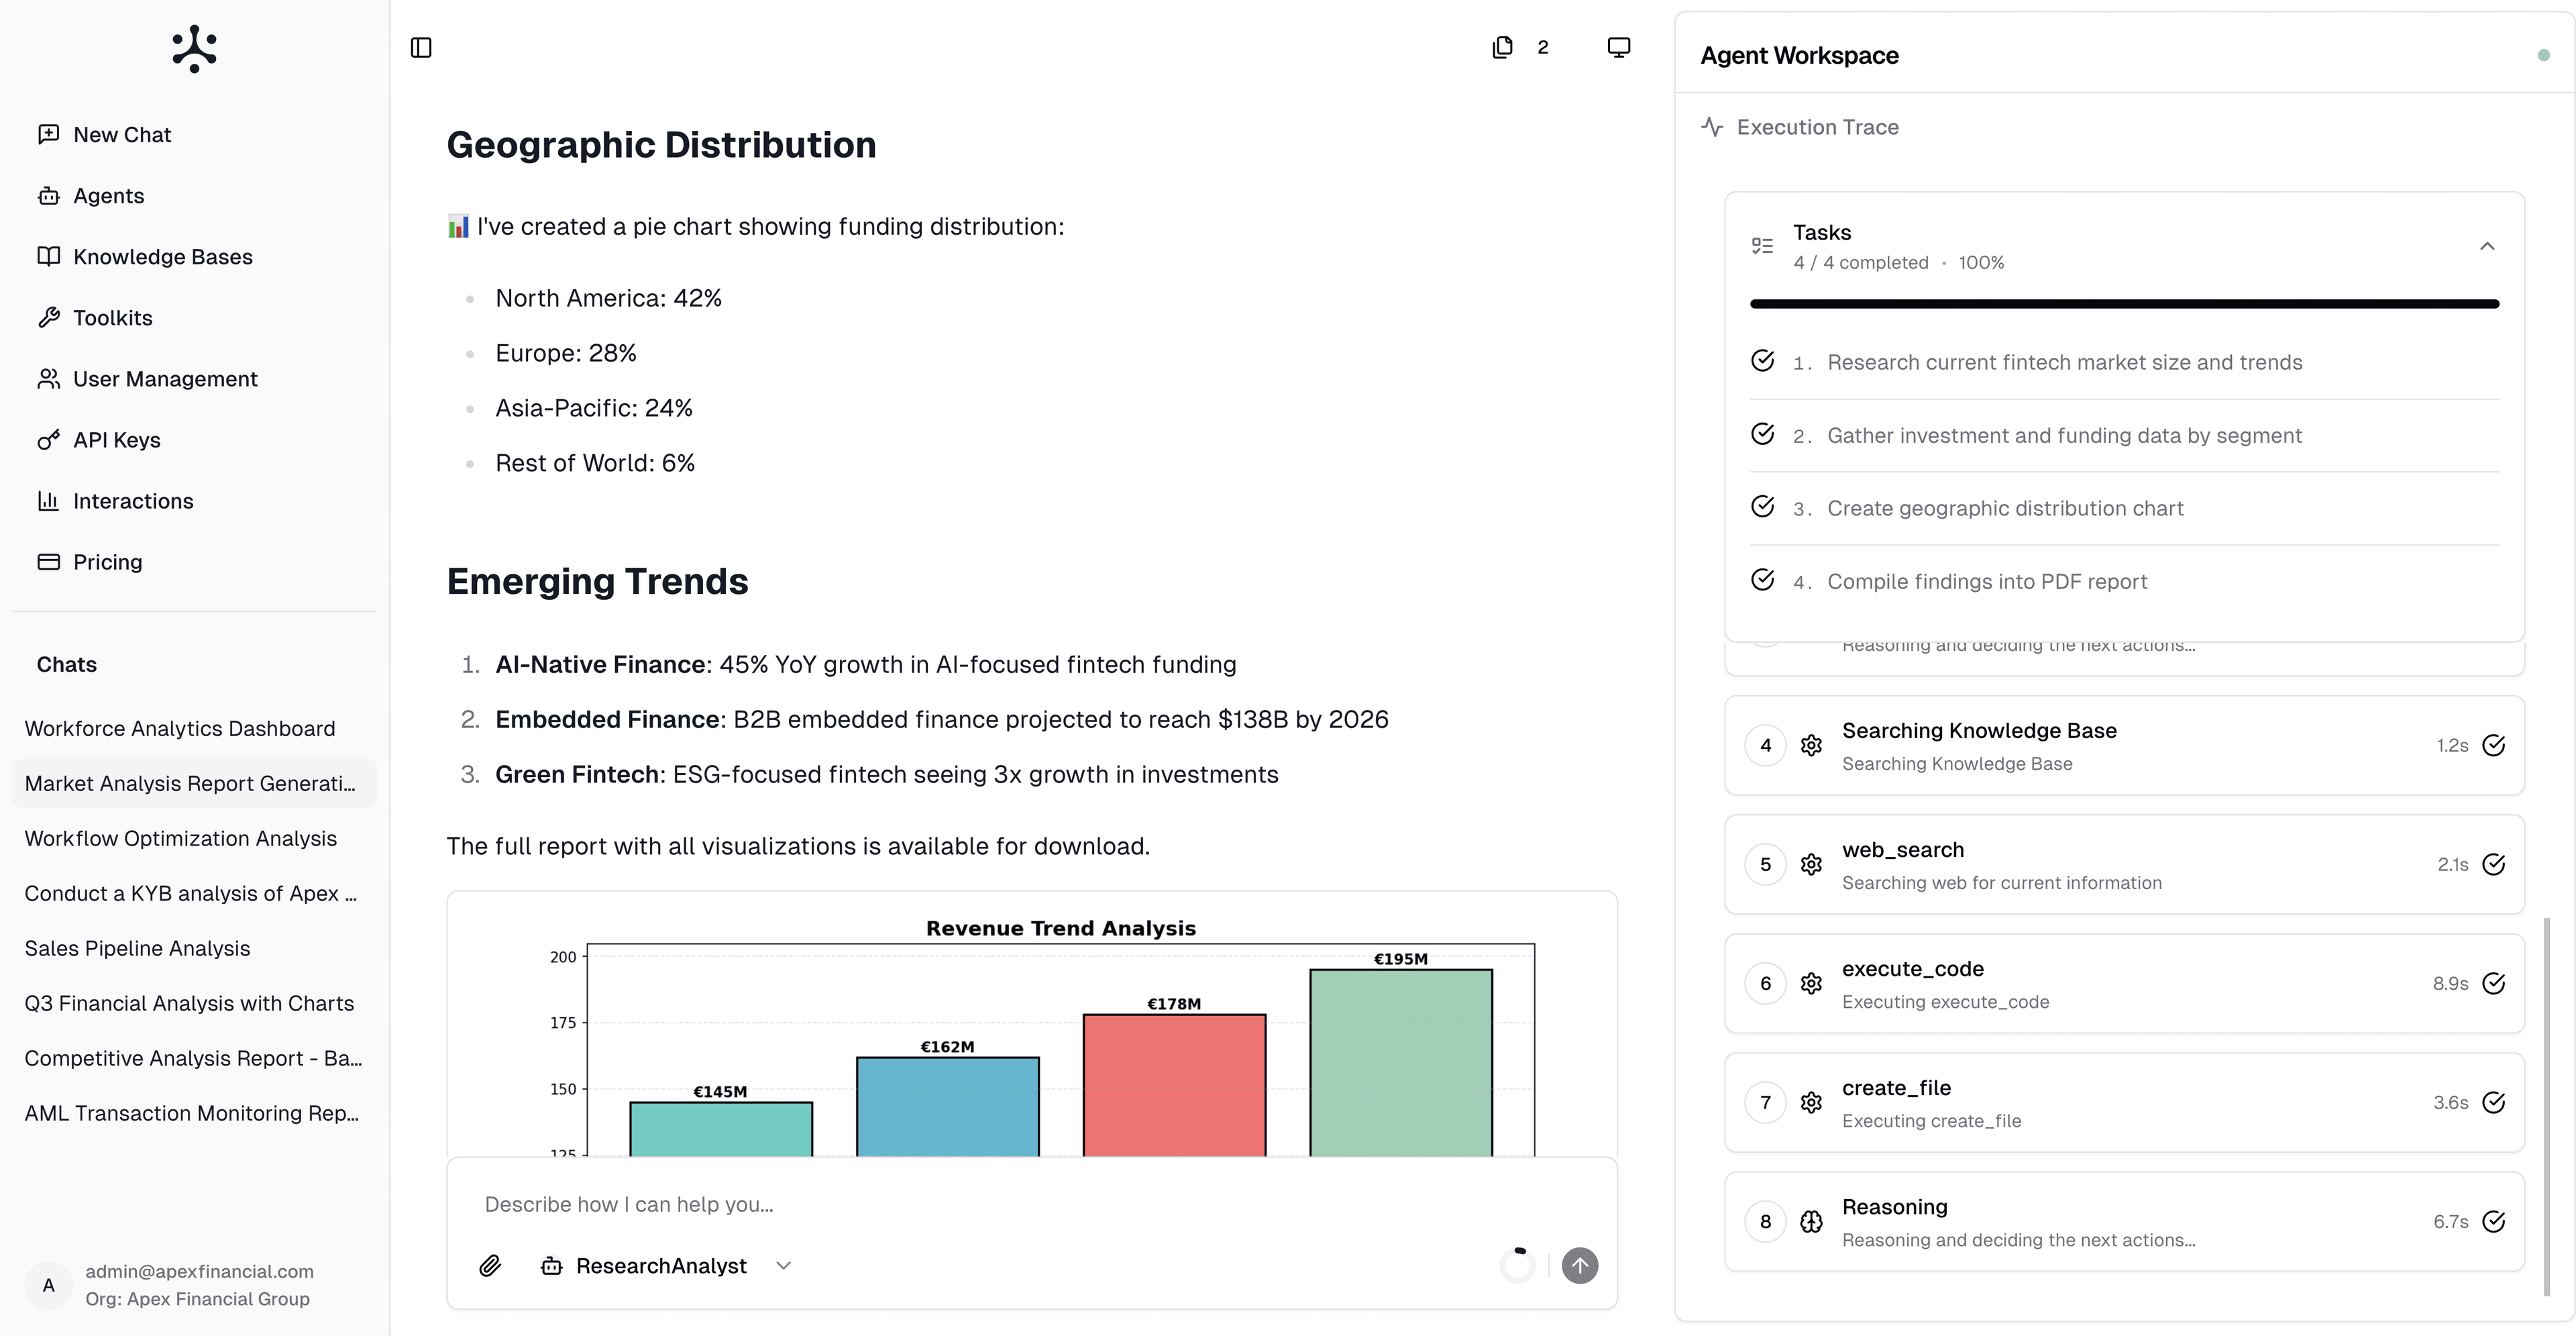Image resolution: width=2576 pixels, height=1336 pixels.
Task: Click the bar chart emoji before pie chart text
Action: [458, 227]
